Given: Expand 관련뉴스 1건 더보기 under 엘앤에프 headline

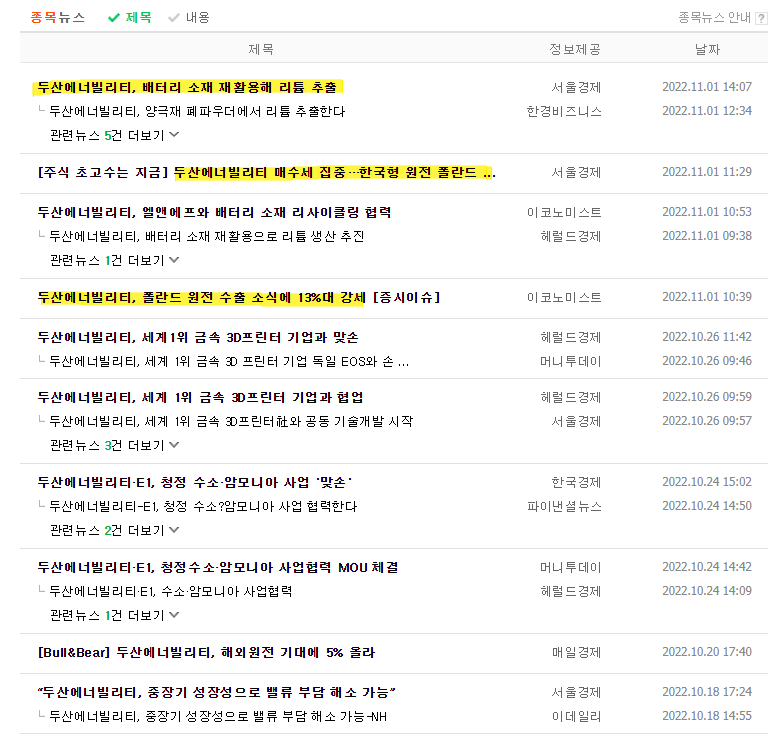Looking at the screenshot, I should [114, 260].
